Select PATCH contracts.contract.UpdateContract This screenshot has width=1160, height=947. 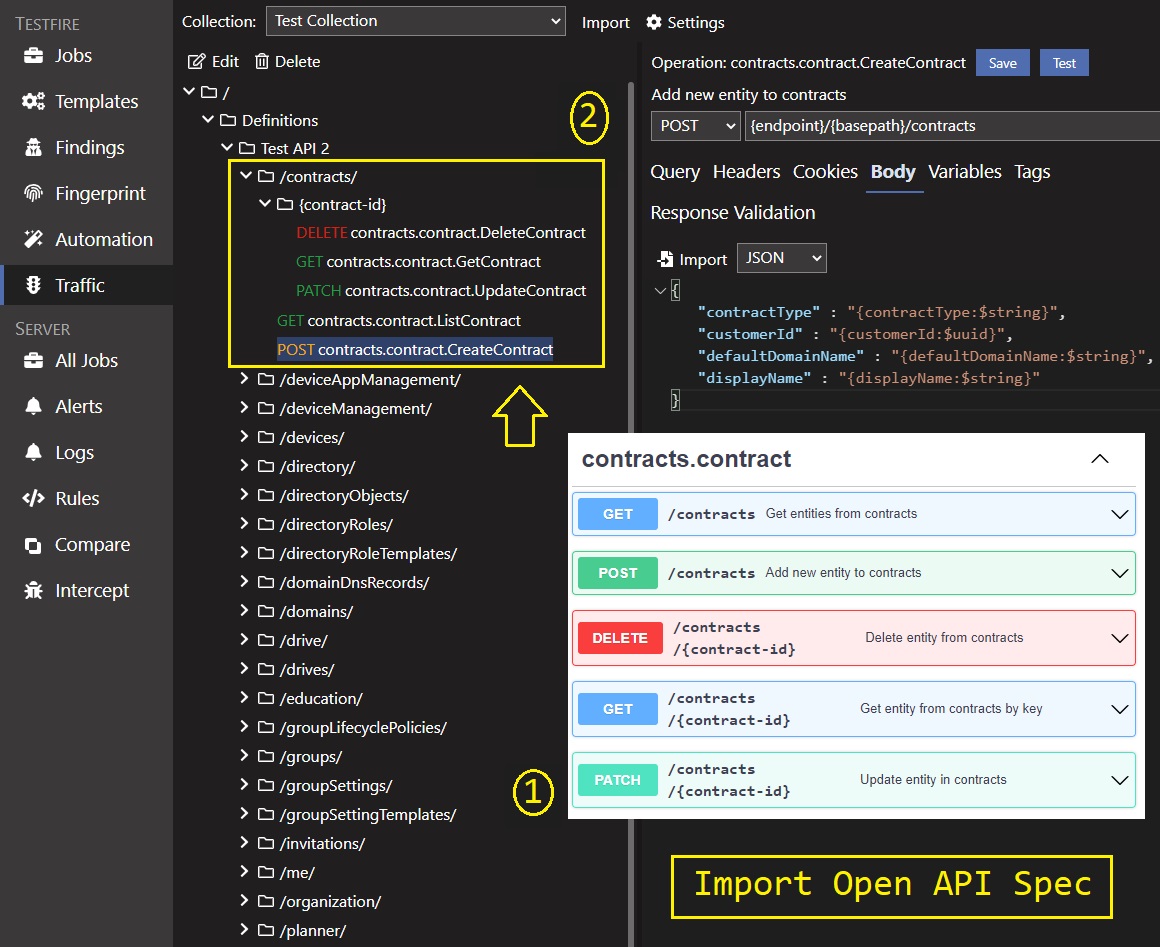point(441,290)
